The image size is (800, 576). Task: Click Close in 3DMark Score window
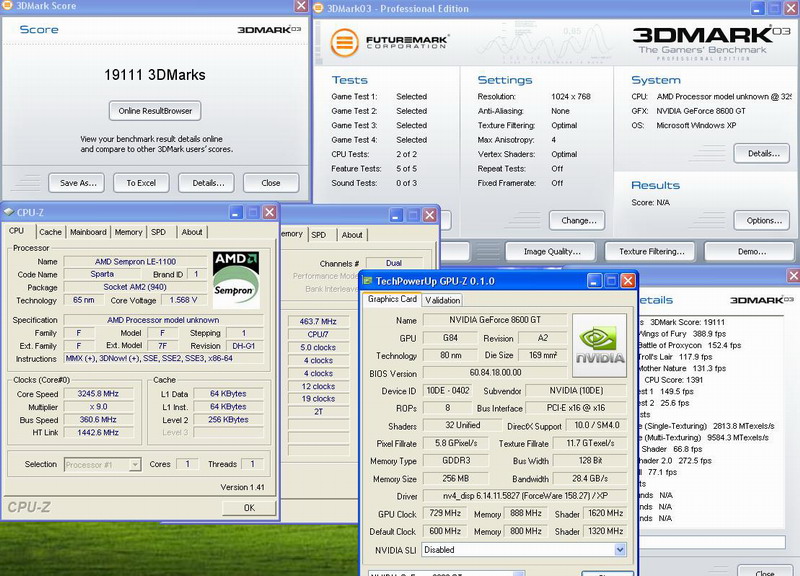[271, 183]
